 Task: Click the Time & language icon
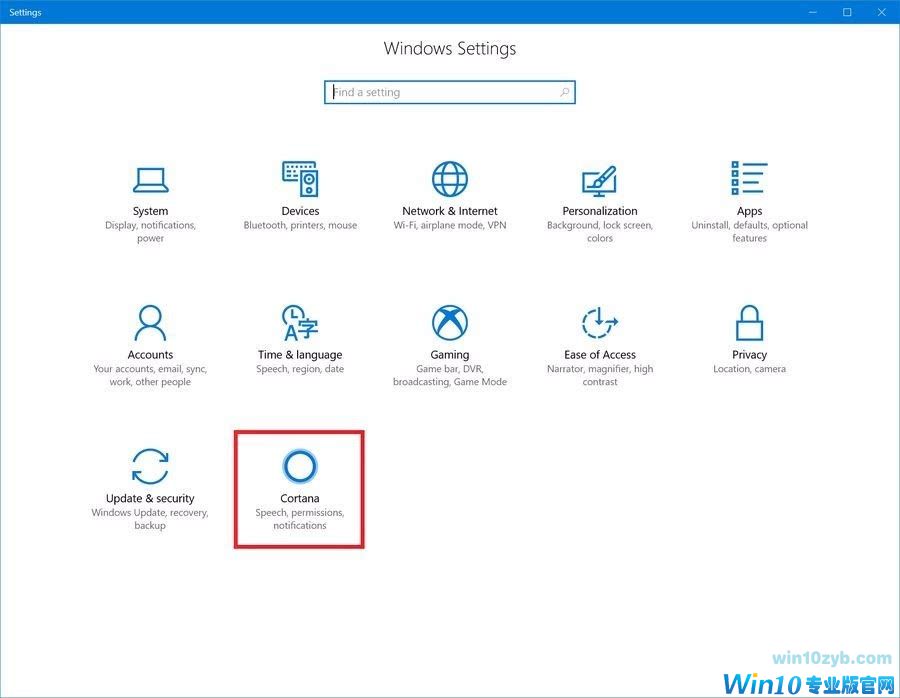tap(300, 323)
